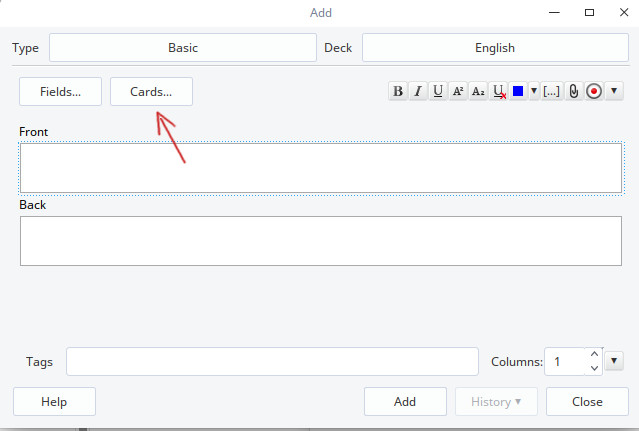The width and height of the screenshot is (639, 431).
Task: Start audio recording with the record icon
Action: point(594,91)
